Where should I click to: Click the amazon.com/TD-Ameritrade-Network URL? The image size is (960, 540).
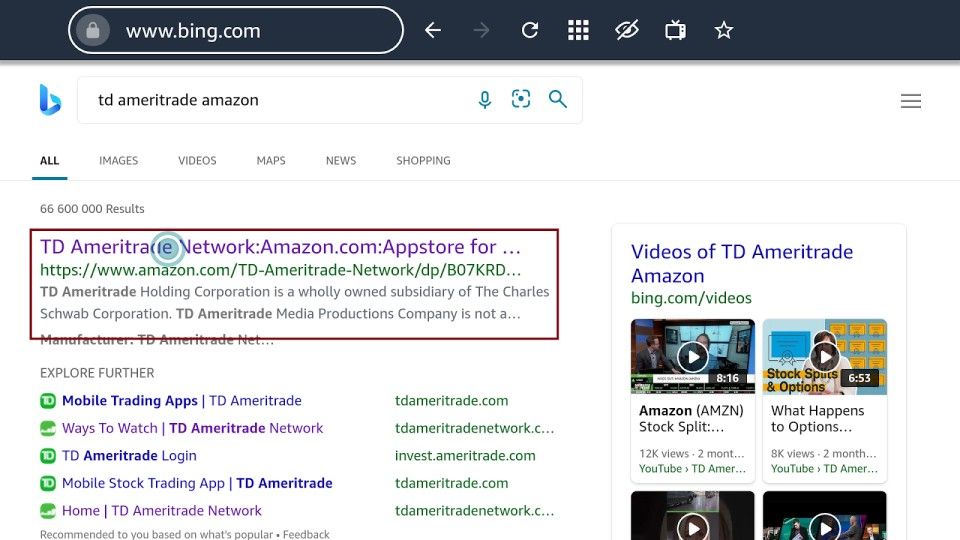(x=280, y=270)
